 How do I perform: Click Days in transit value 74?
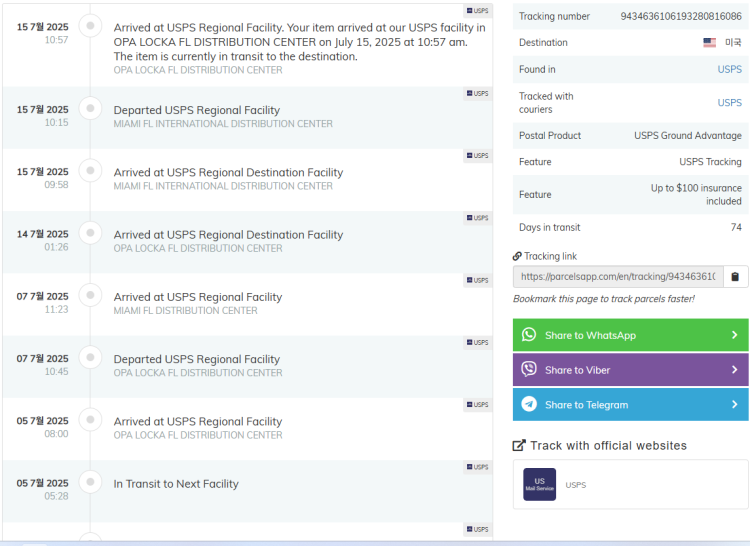pyautogui.click(x=736, y=227)
